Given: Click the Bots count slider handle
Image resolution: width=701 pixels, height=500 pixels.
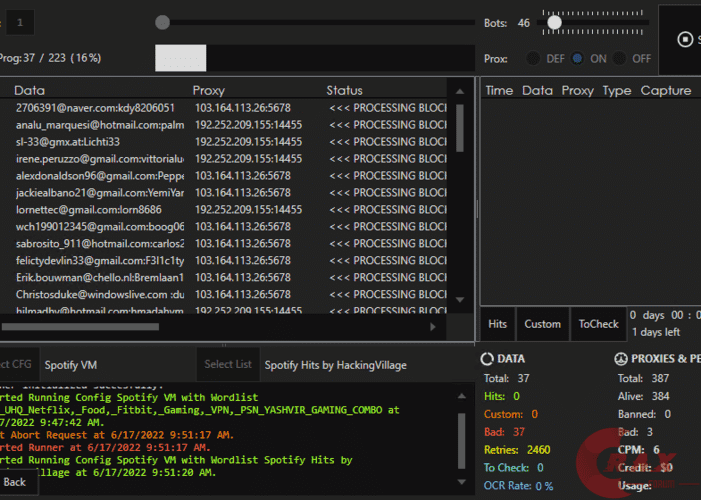Looking at the screenshot, I should click(x=554, y=22).
